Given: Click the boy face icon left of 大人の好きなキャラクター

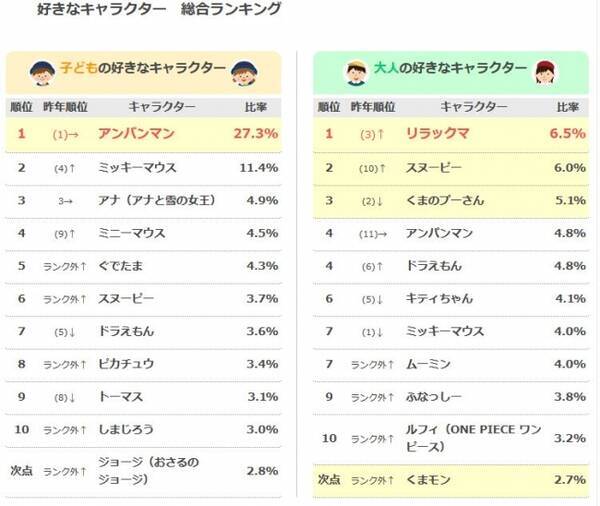Looking at the screenshot, I should [356, 71].
